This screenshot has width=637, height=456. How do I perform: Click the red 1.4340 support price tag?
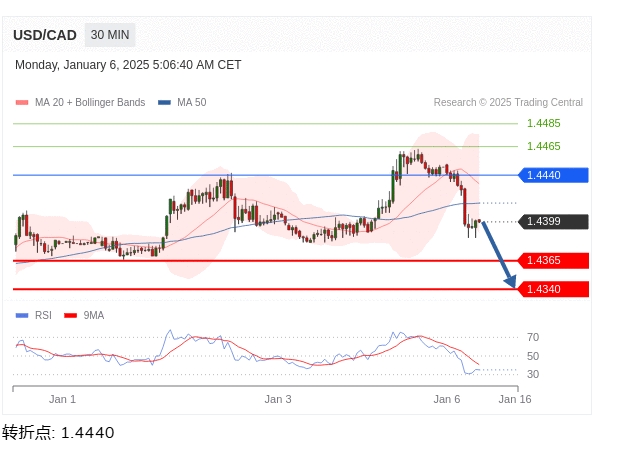pos(553,289)
